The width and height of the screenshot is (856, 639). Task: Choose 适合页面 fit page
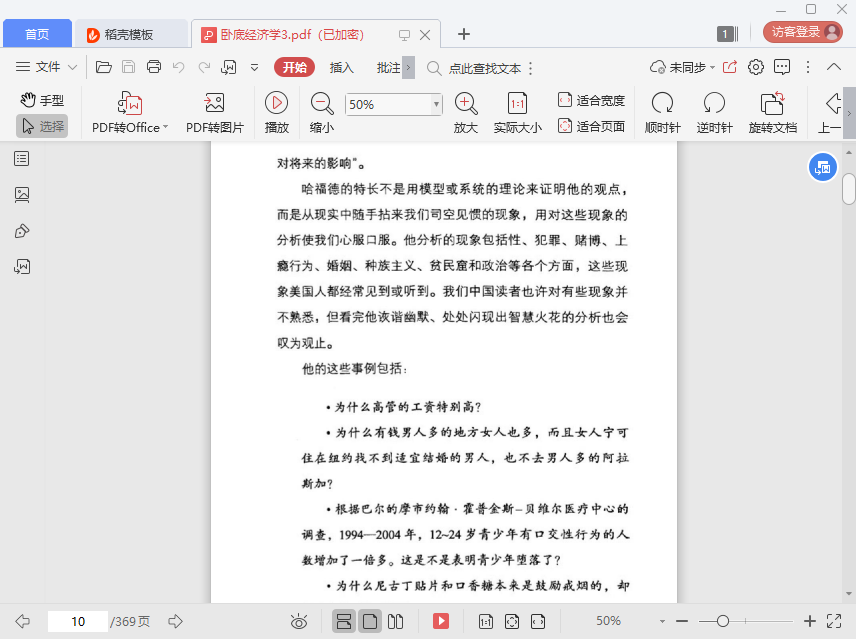click(591, 127)
